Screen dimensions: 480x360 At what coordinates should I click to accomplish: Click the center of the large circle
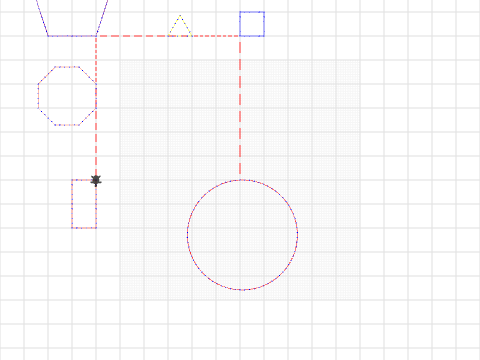point(242,235)
